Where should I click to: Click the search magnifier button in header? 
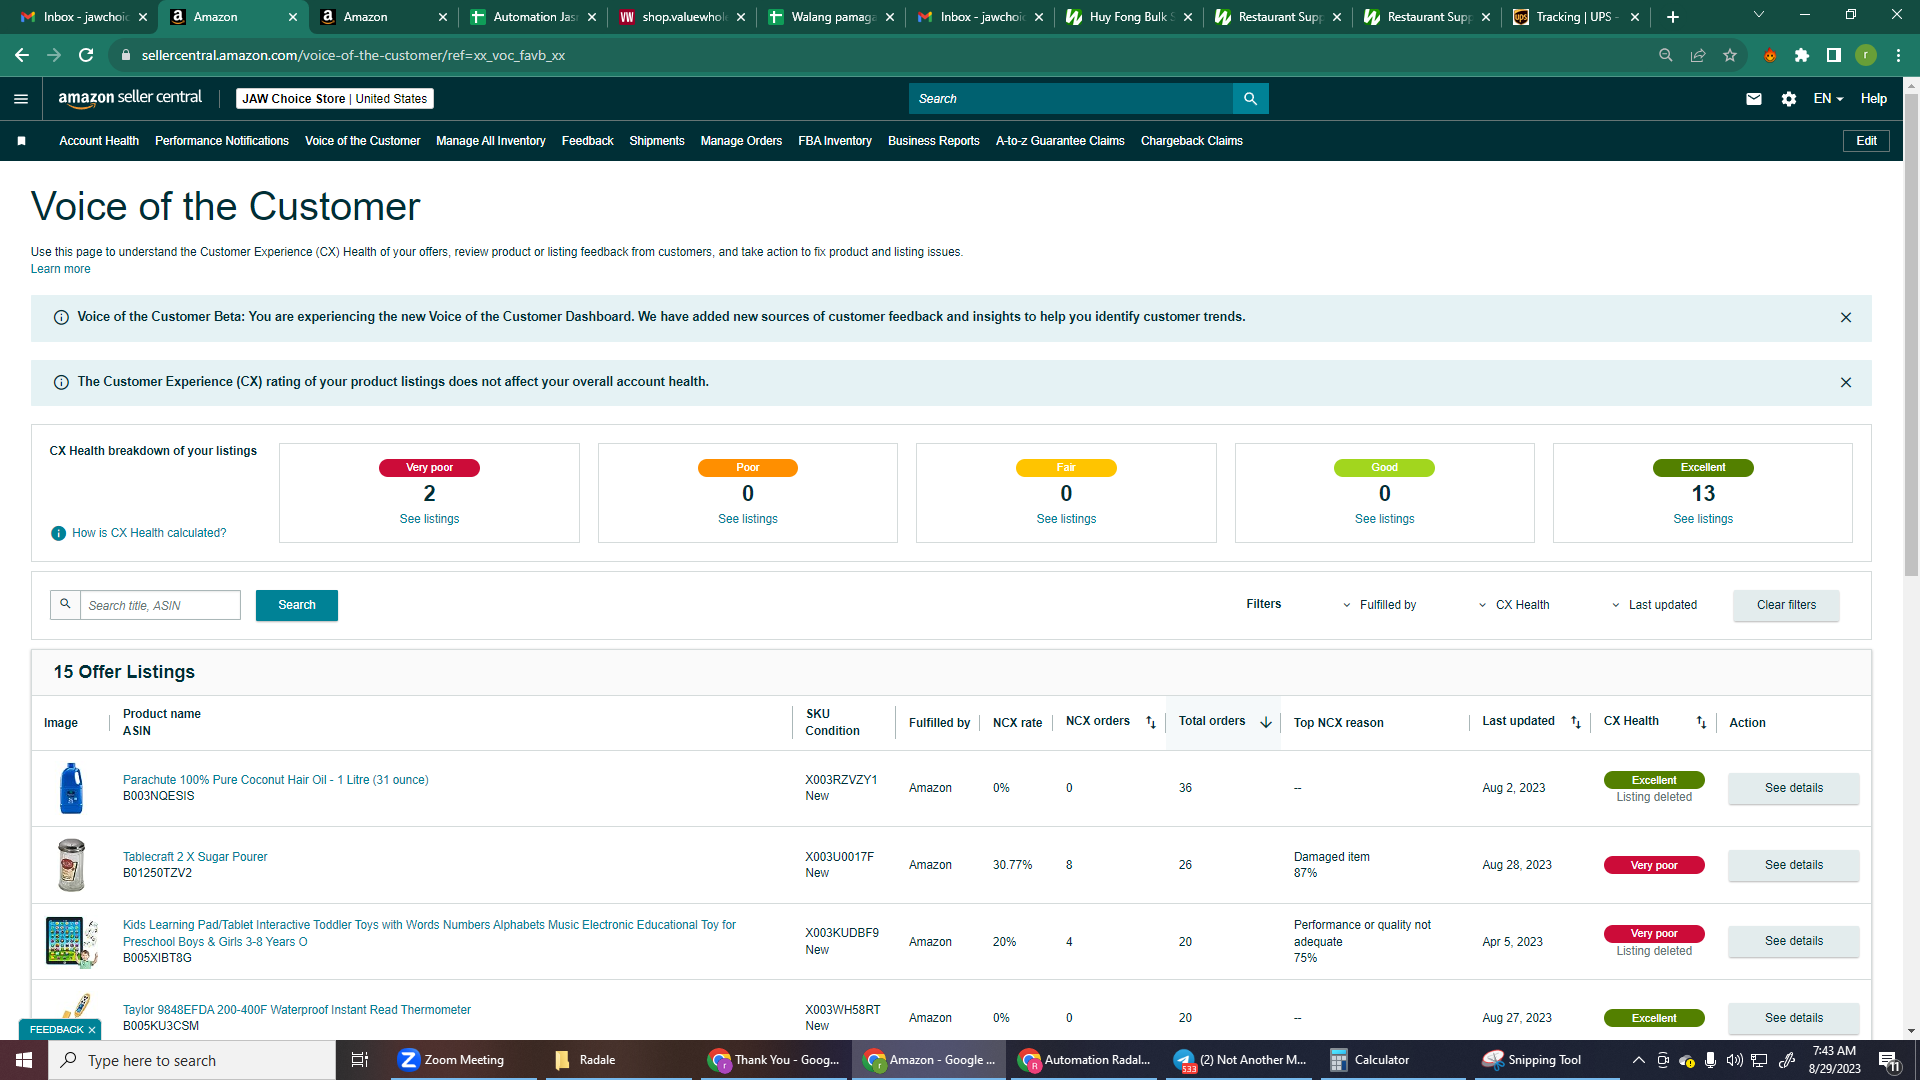click(1250, 99)
